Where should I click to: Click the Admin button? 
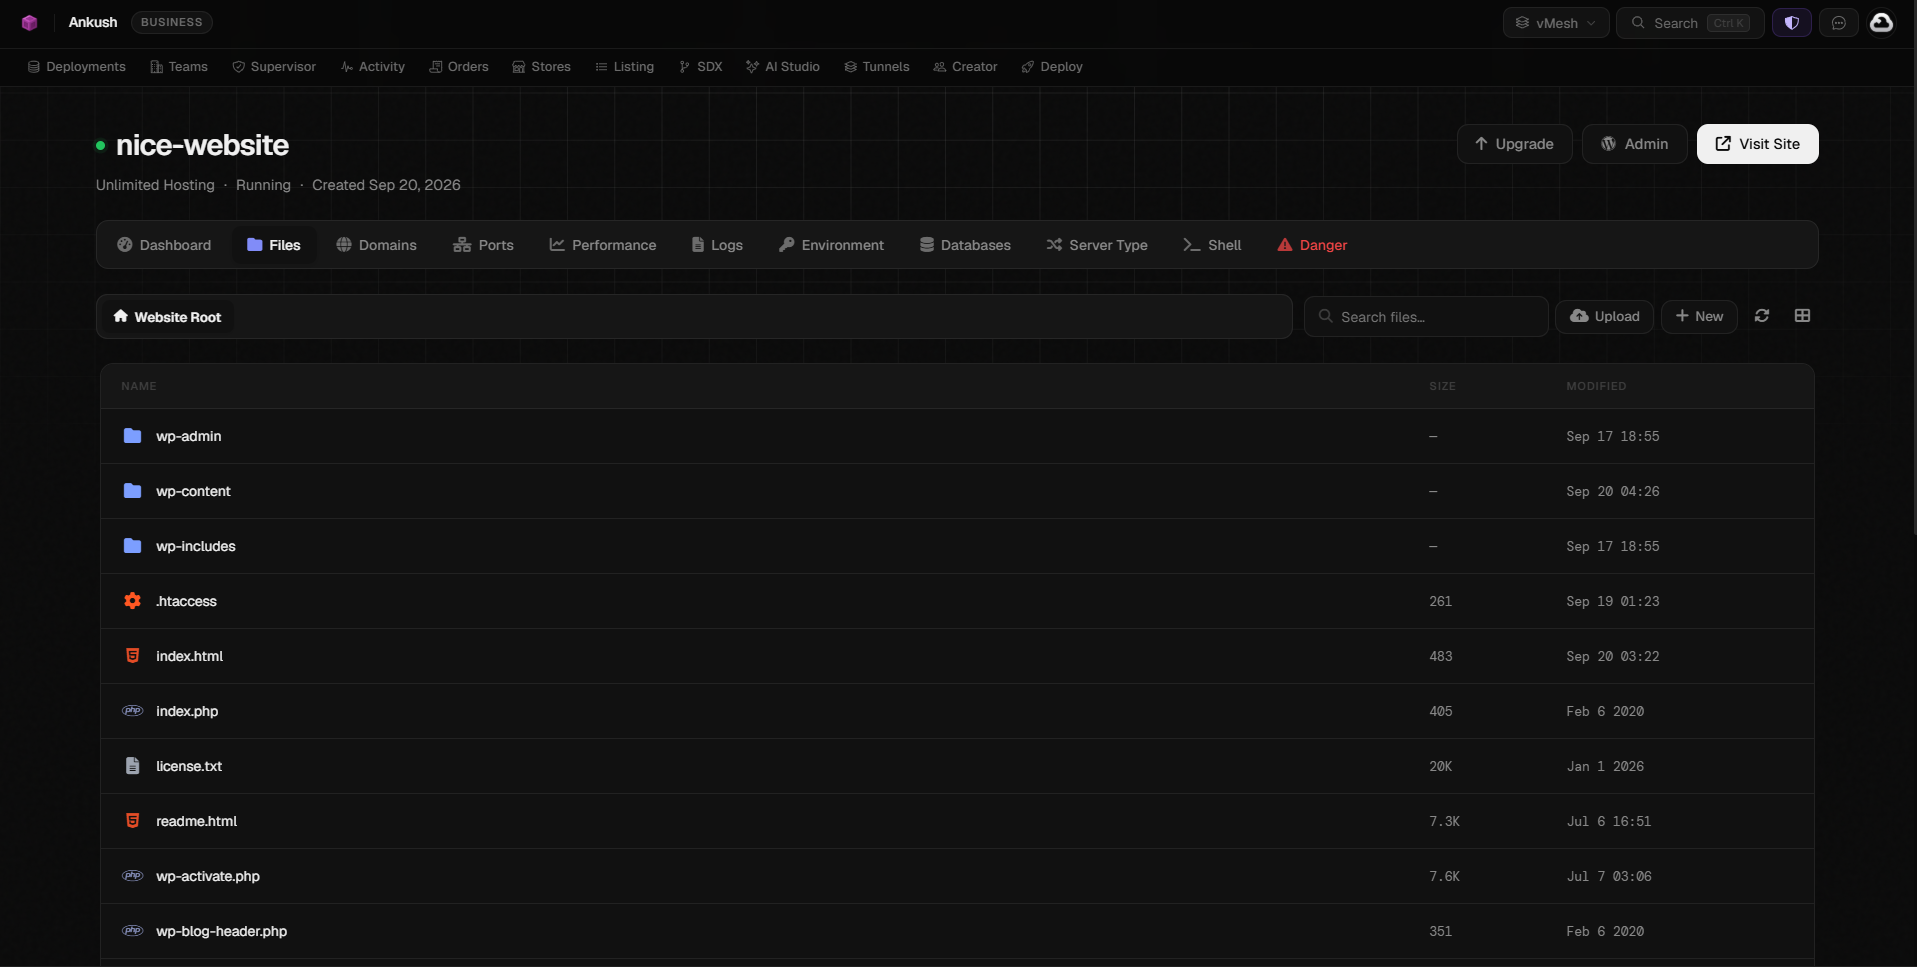[1634, 144]
